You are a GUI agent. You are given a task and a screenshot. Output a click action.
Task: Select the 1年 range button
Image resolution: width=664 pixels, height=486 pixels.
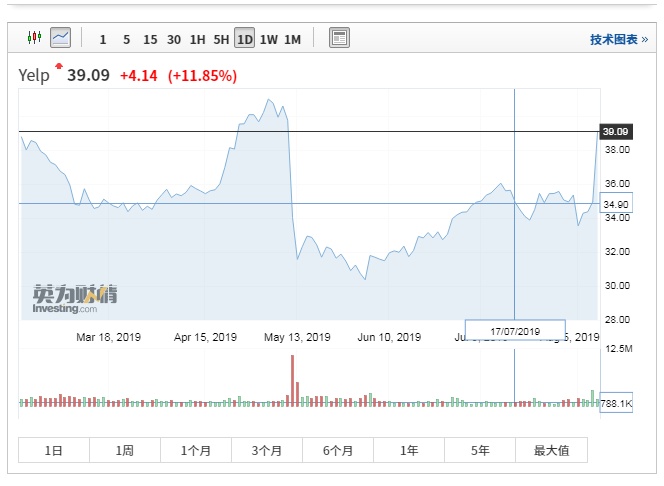[409, 450]
